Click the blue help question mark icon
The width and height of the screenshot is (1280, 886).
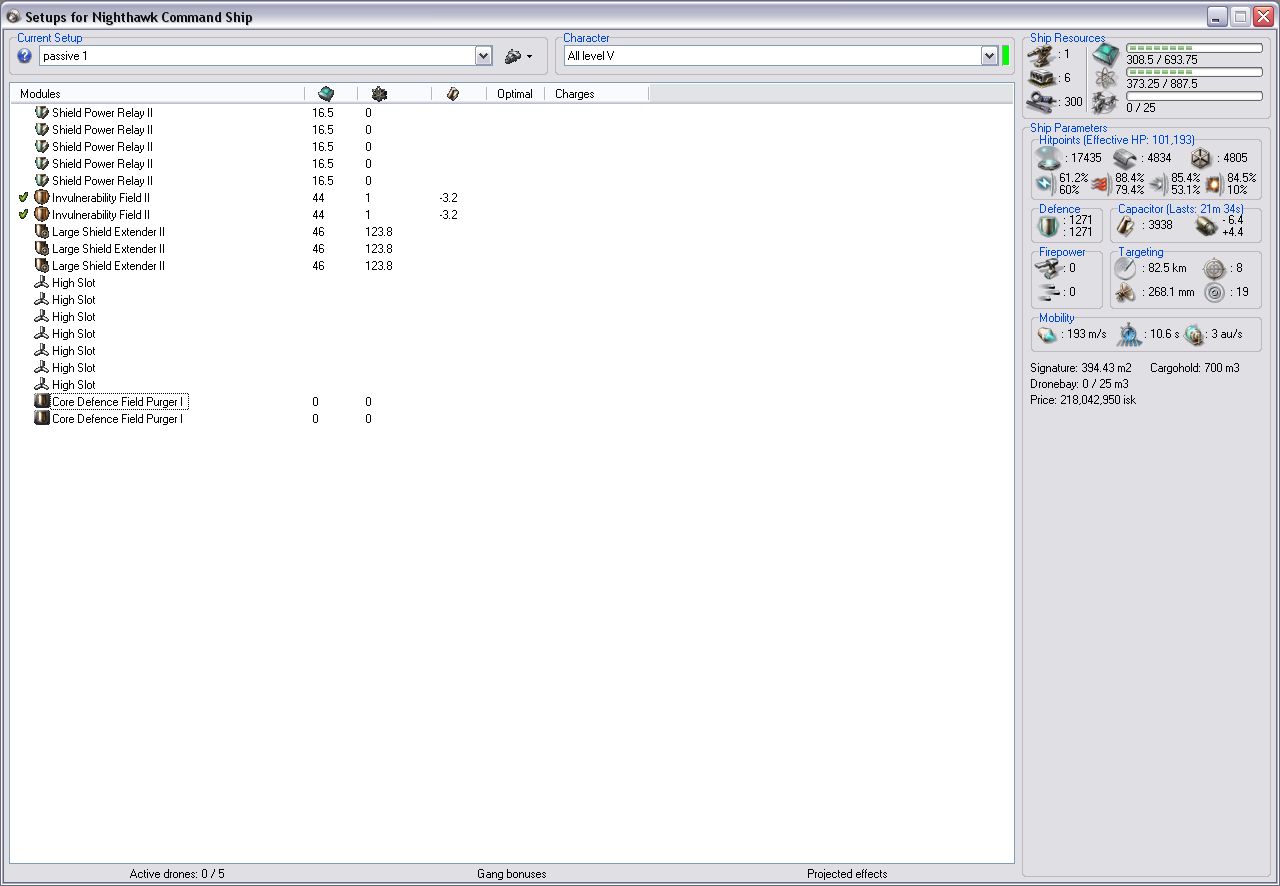click(25, 56)
